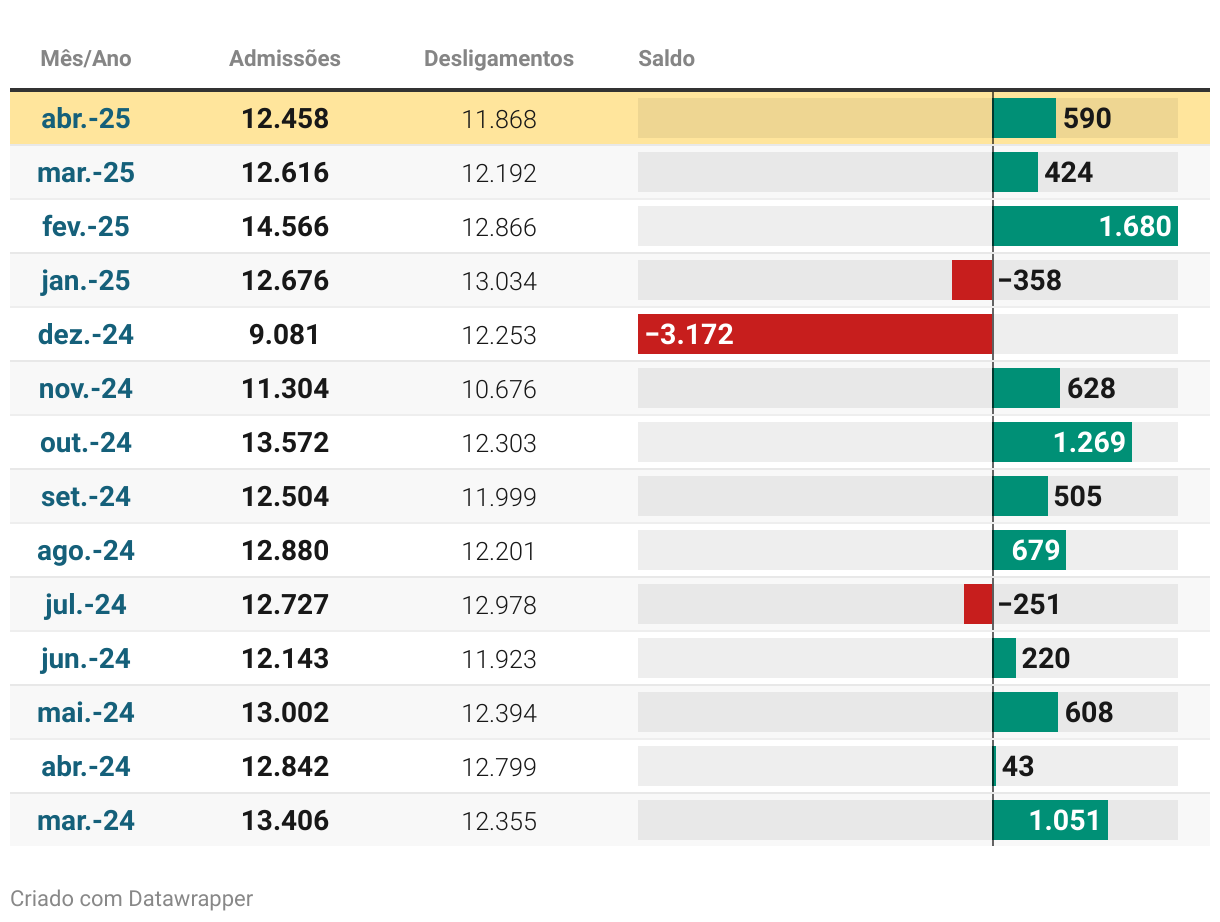Select the ago.-24 green 679 bar

pyautogui.click(x=1029, y=550)
